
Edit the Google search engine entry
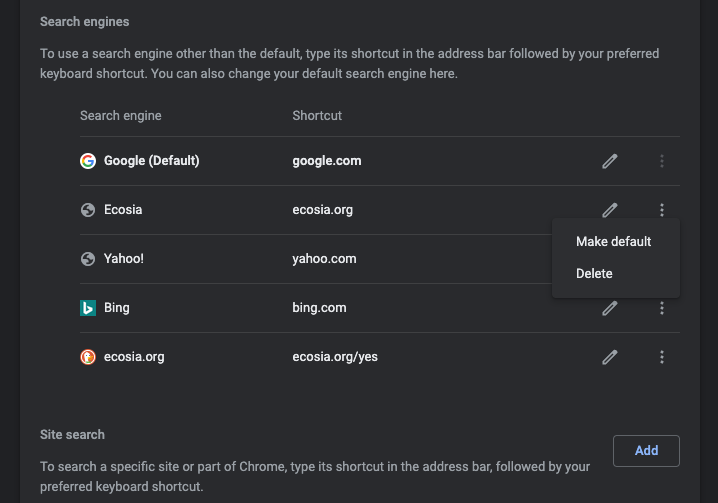(x=610, y=161)
